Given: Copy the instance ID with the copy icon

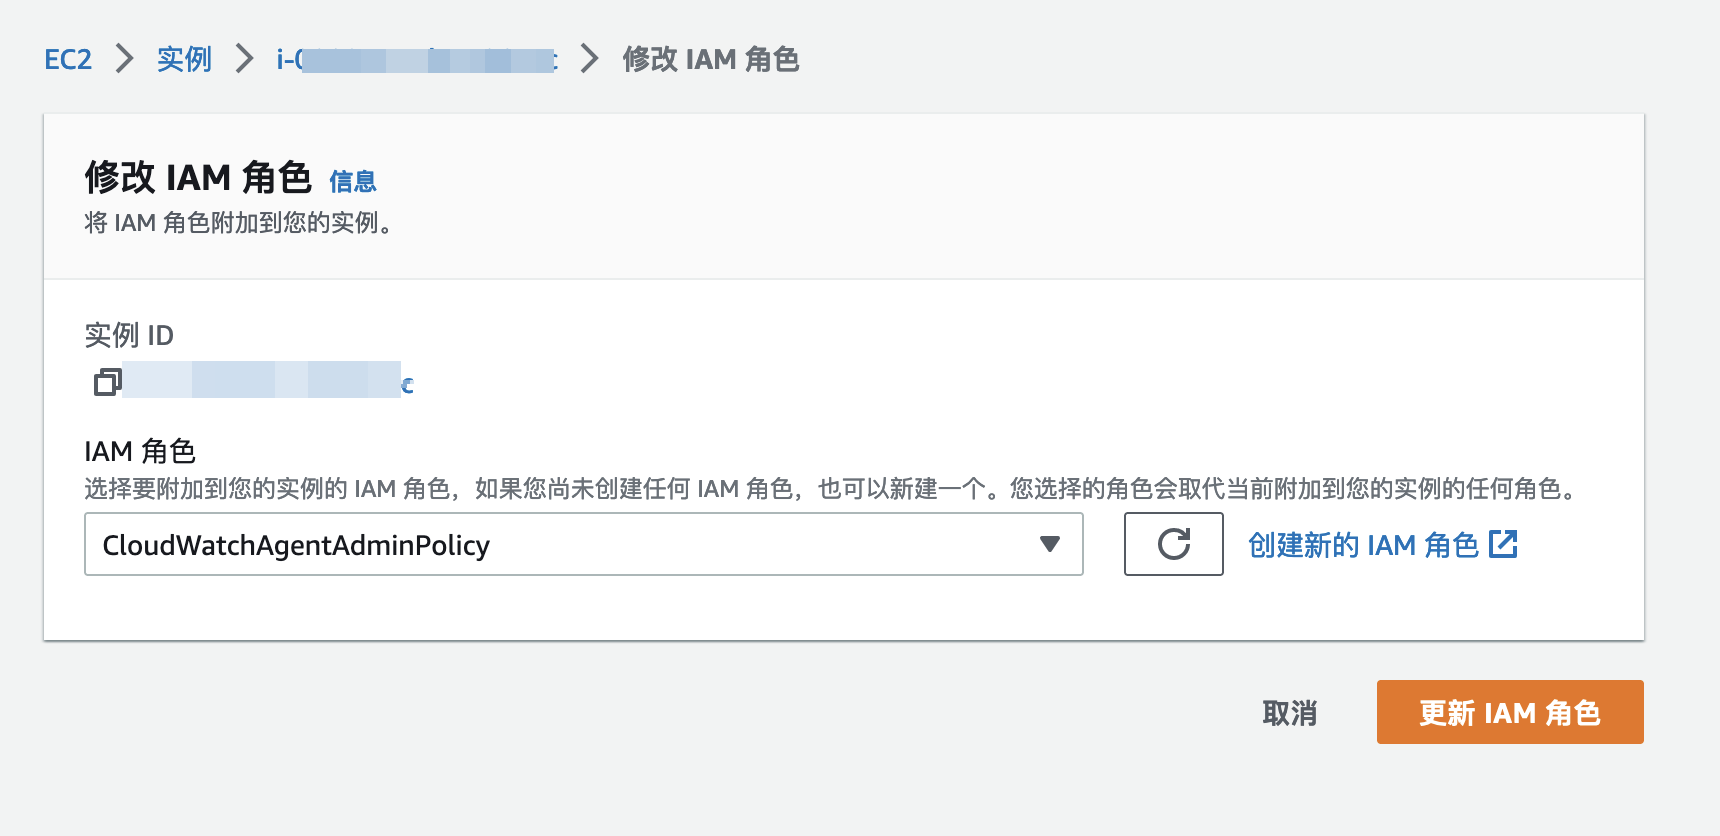Looking at the screenshot, I should pos(107,382).
